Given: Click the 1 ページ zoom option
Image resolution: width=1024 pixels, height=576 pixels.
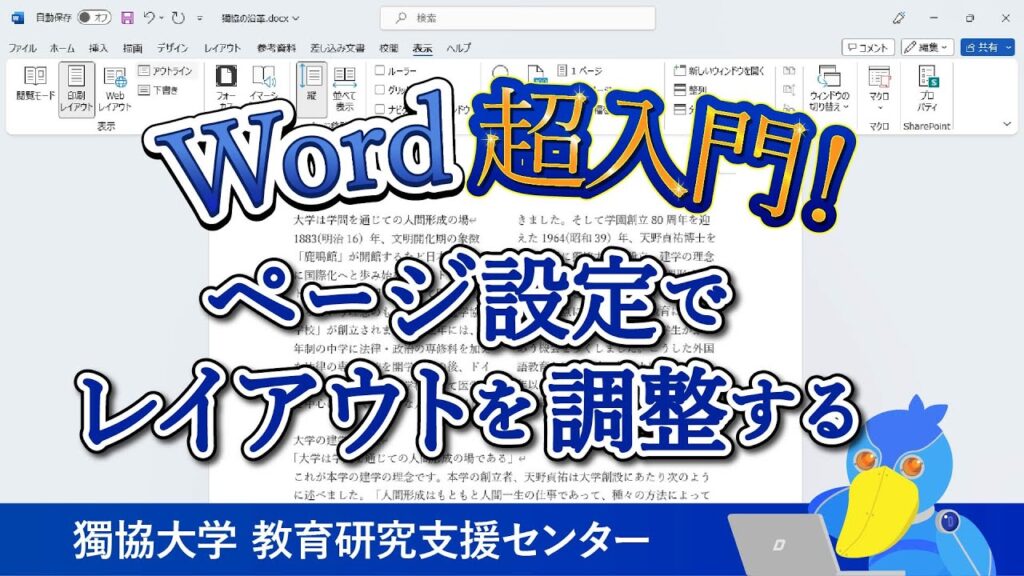Looking at the screenshot, I should click(580, 71).
